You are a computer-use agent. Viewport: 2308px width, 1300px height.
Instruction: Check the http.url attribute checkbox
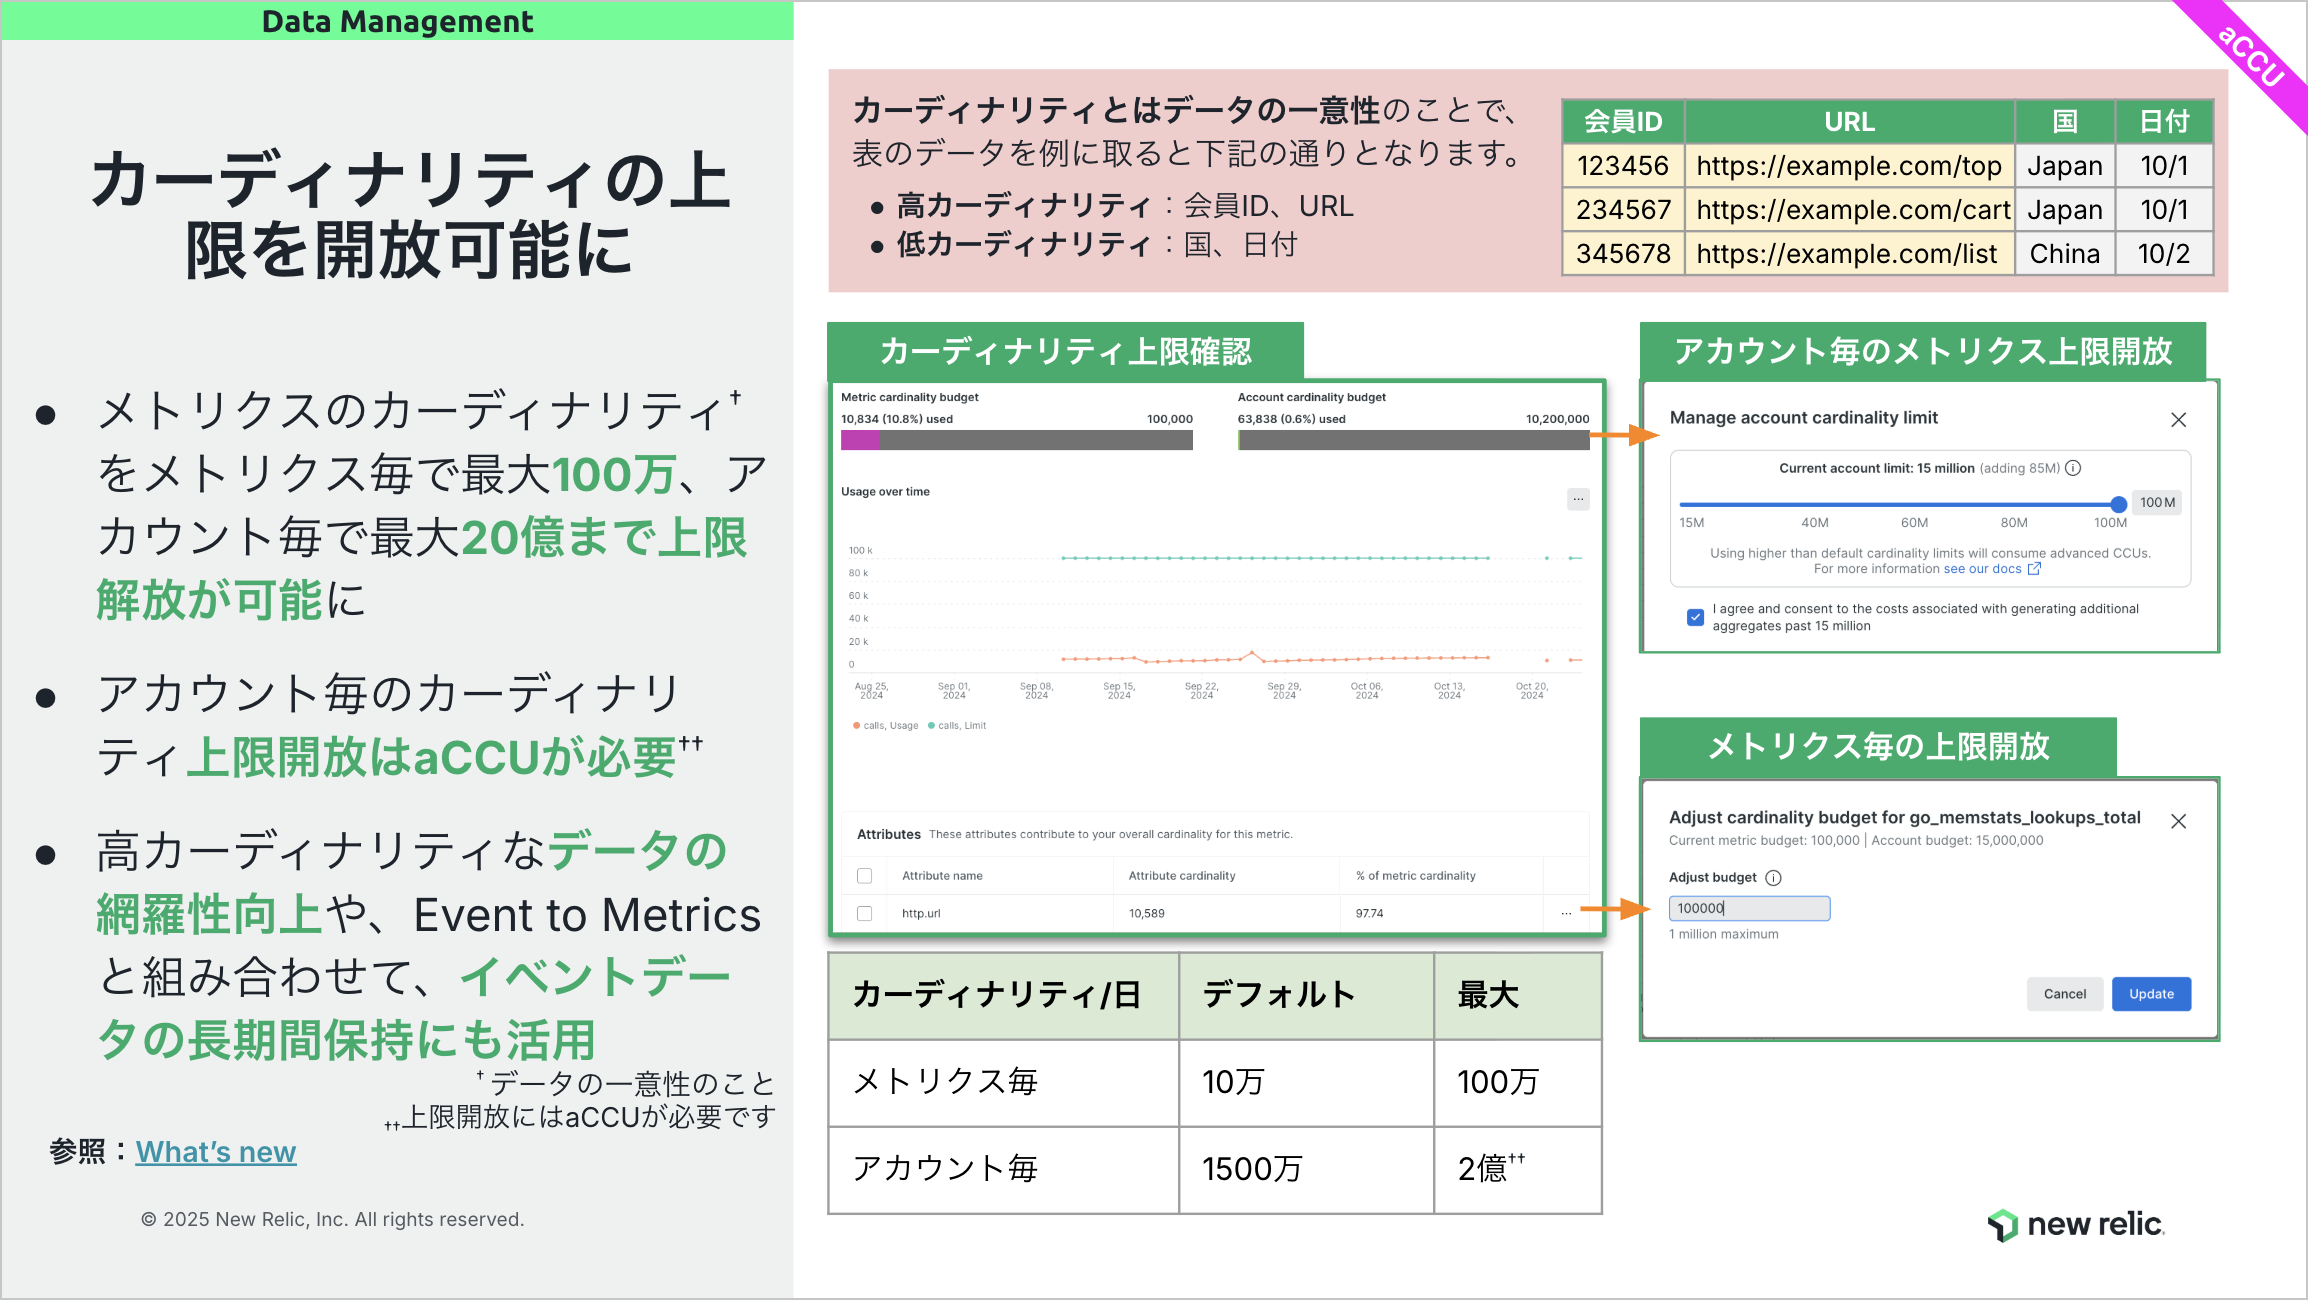coord(865,913)
